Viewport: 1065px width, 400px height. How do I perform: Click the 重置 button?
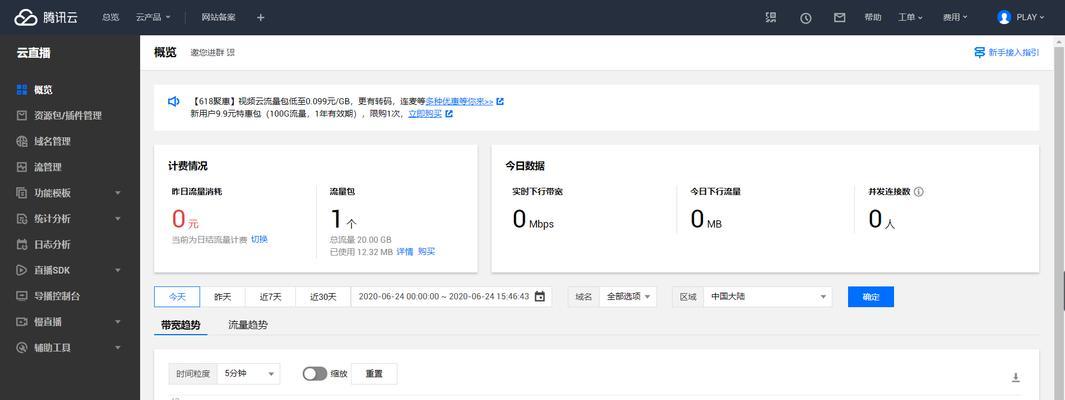click(374, 374)
